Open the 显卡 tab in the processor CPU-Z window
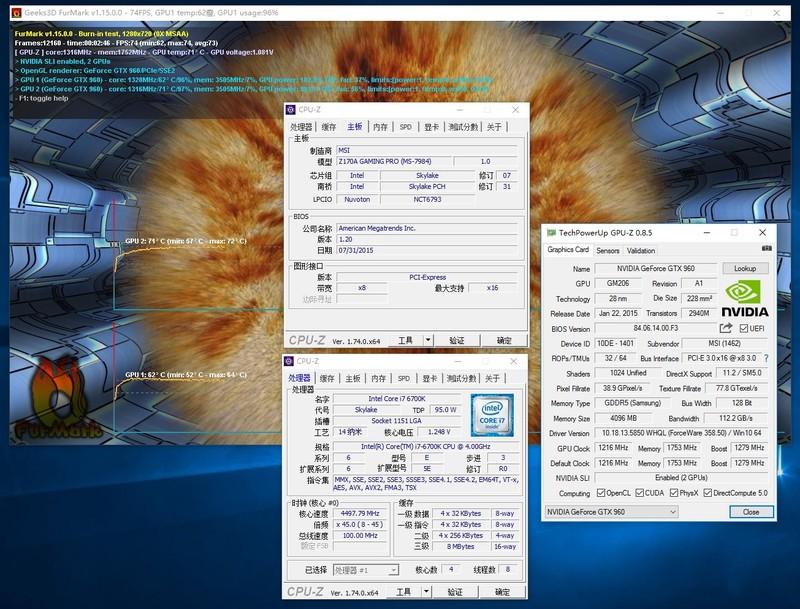 [x=430, y=378]
